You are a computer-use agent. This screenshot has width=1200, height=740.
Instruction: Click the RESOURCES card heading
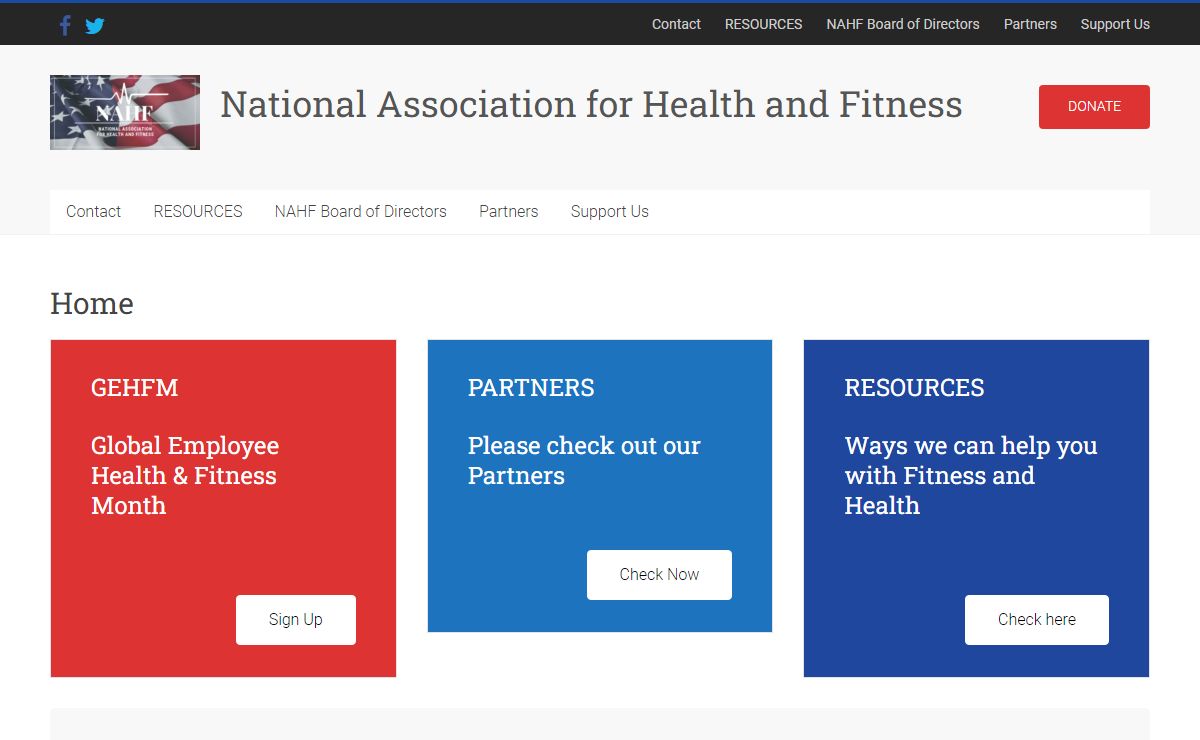[914, 388]
